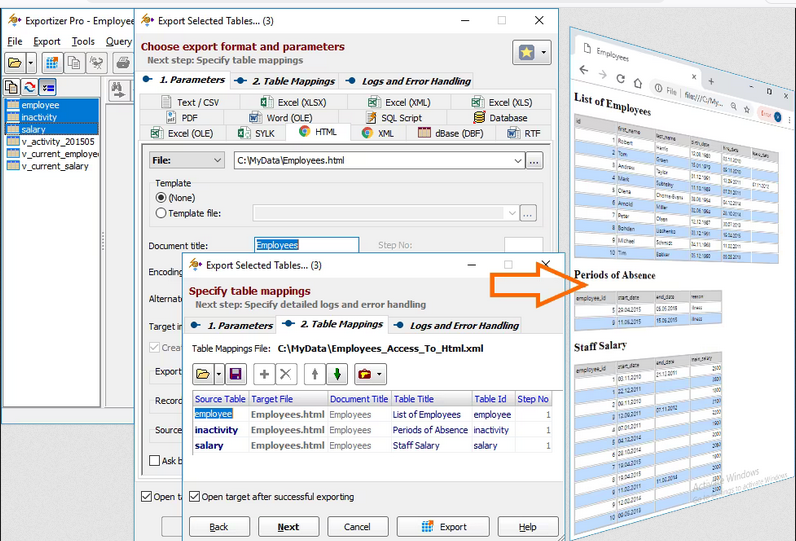Screen dimensions: 796x541
Task: Select the Excel (XLSX) format tab
Action: point(290,102)
